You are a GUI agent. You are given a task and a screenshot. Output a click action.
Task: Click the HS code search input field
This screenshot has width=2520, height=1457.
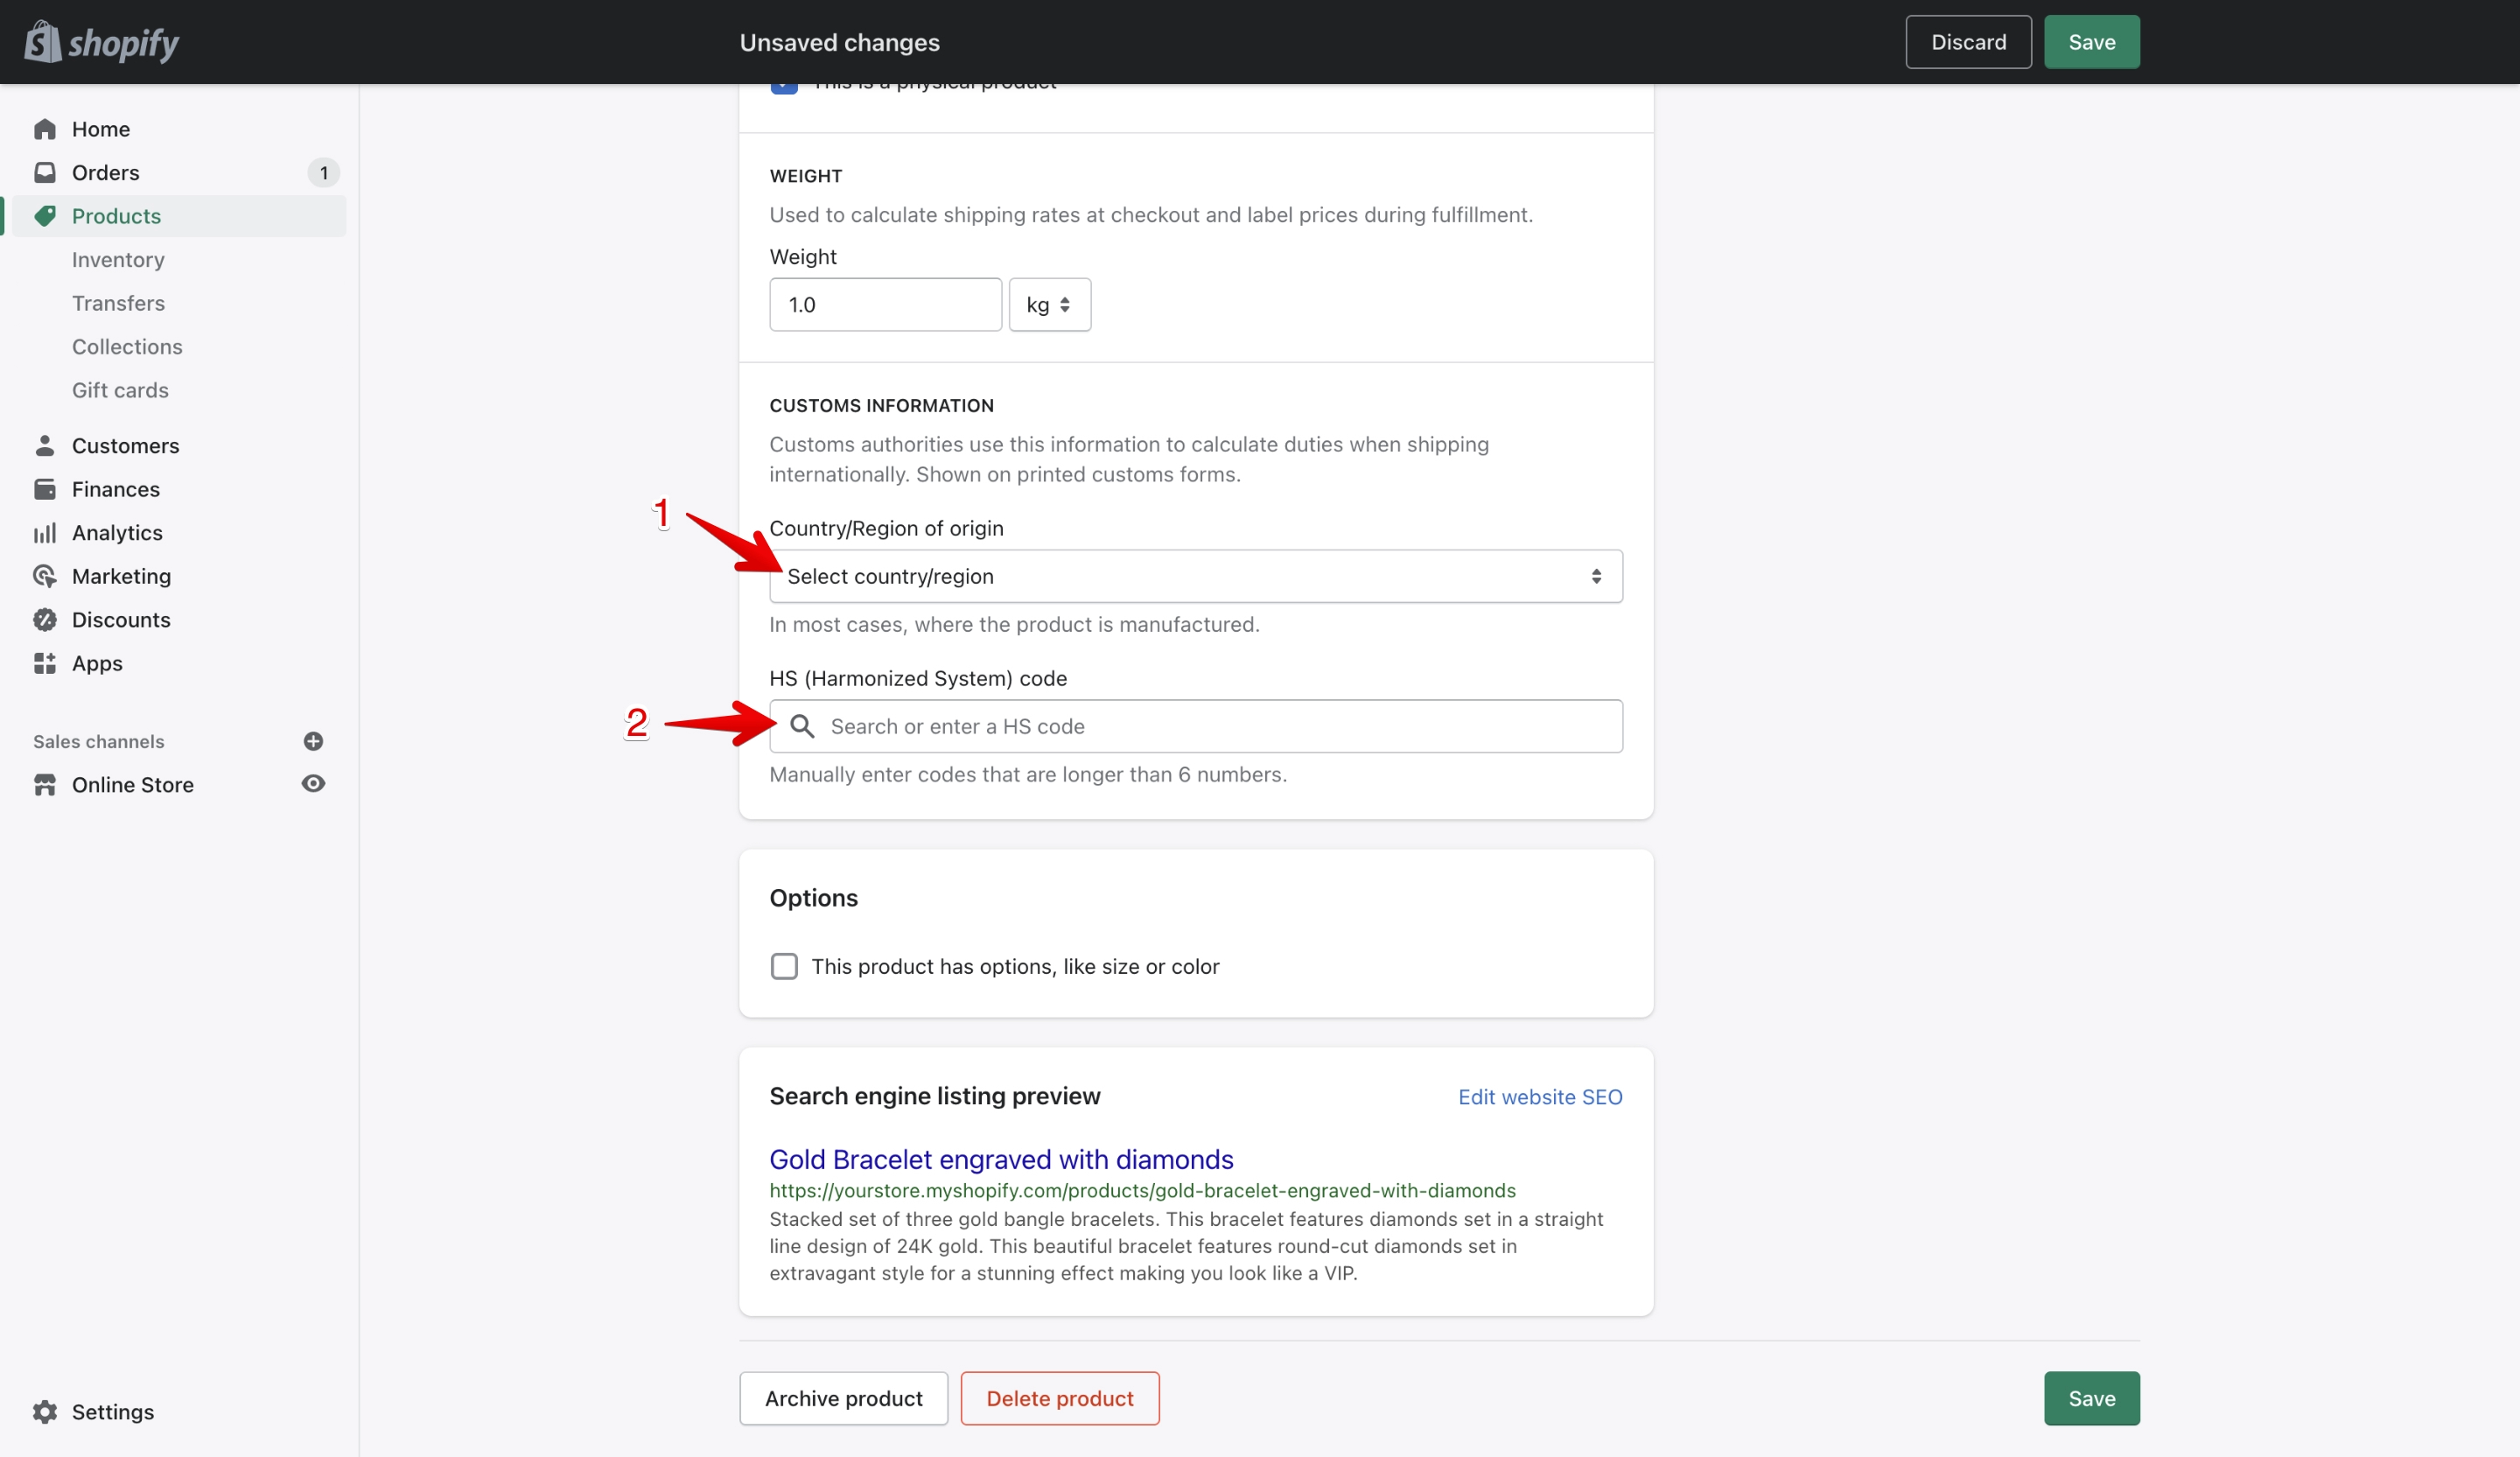coord(1196,726)
